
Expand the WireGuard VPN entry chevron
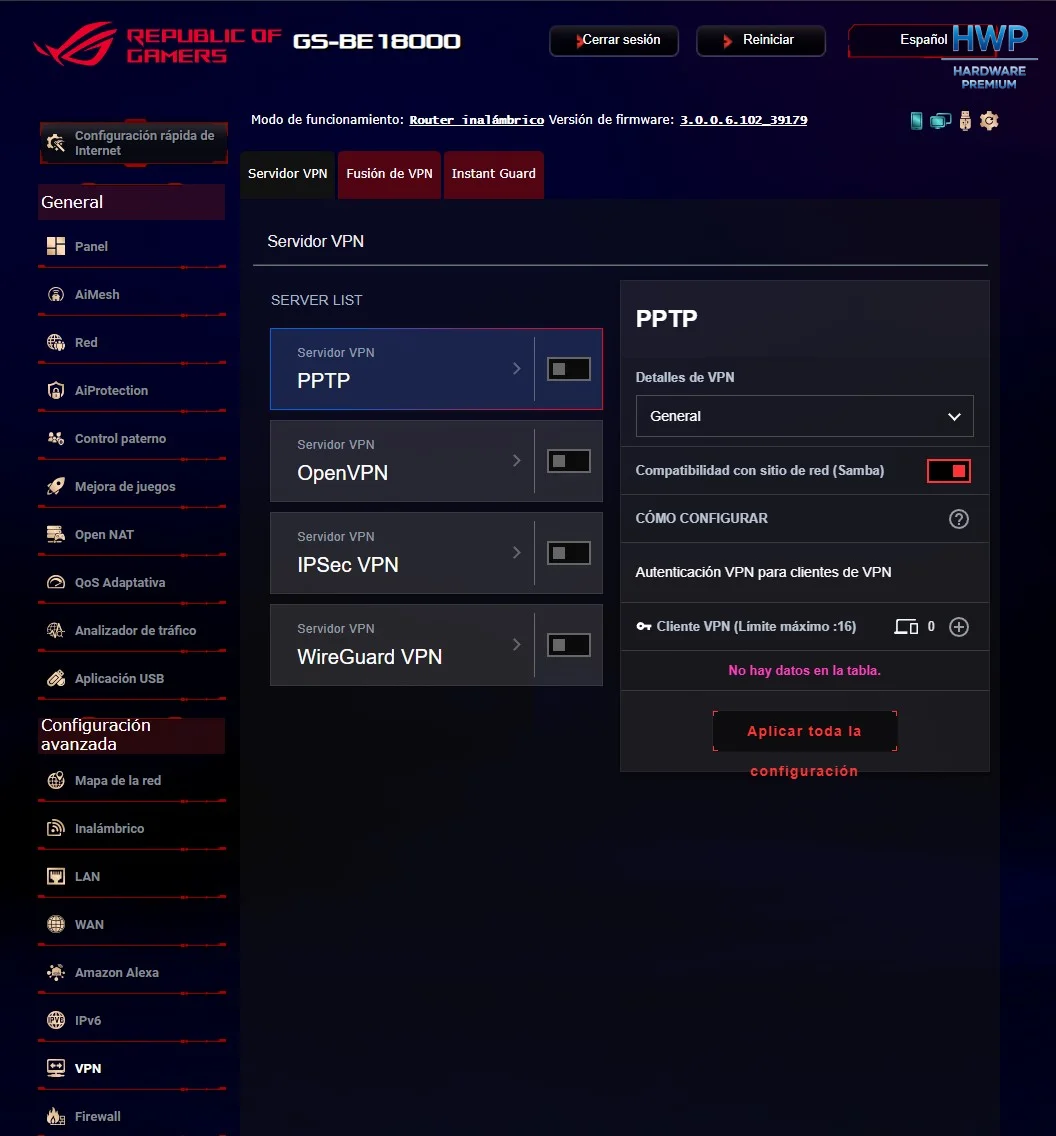(x=516, y=645)
